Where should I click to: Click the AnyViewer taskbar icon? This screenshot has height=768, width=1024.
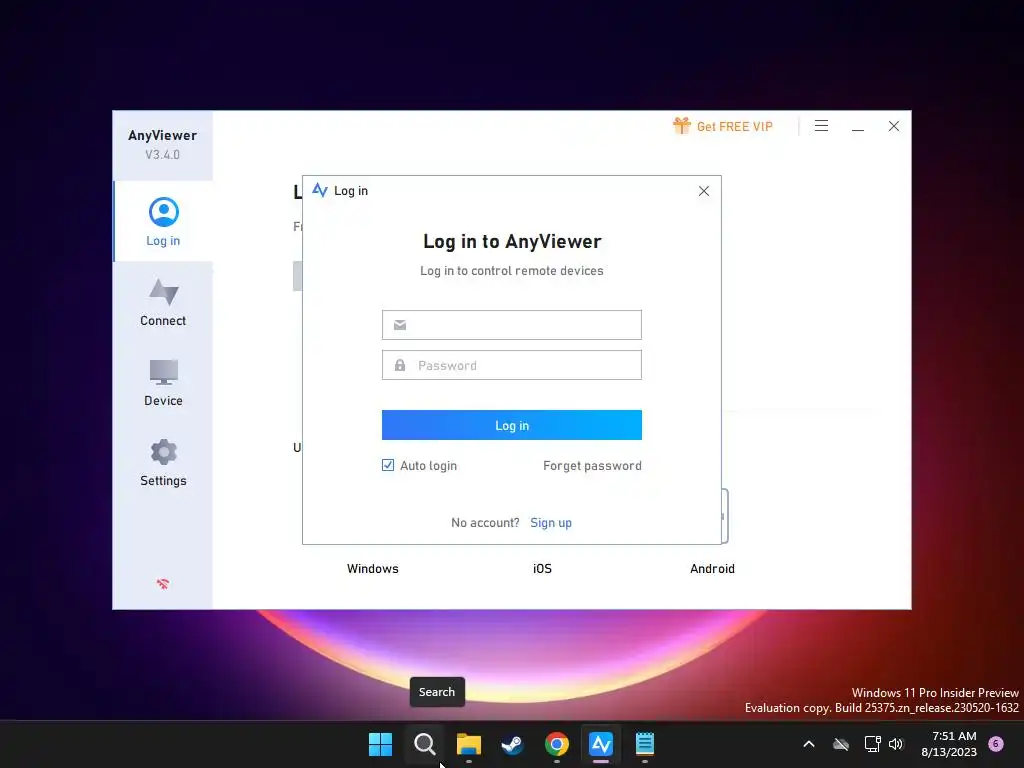point(600,744)
